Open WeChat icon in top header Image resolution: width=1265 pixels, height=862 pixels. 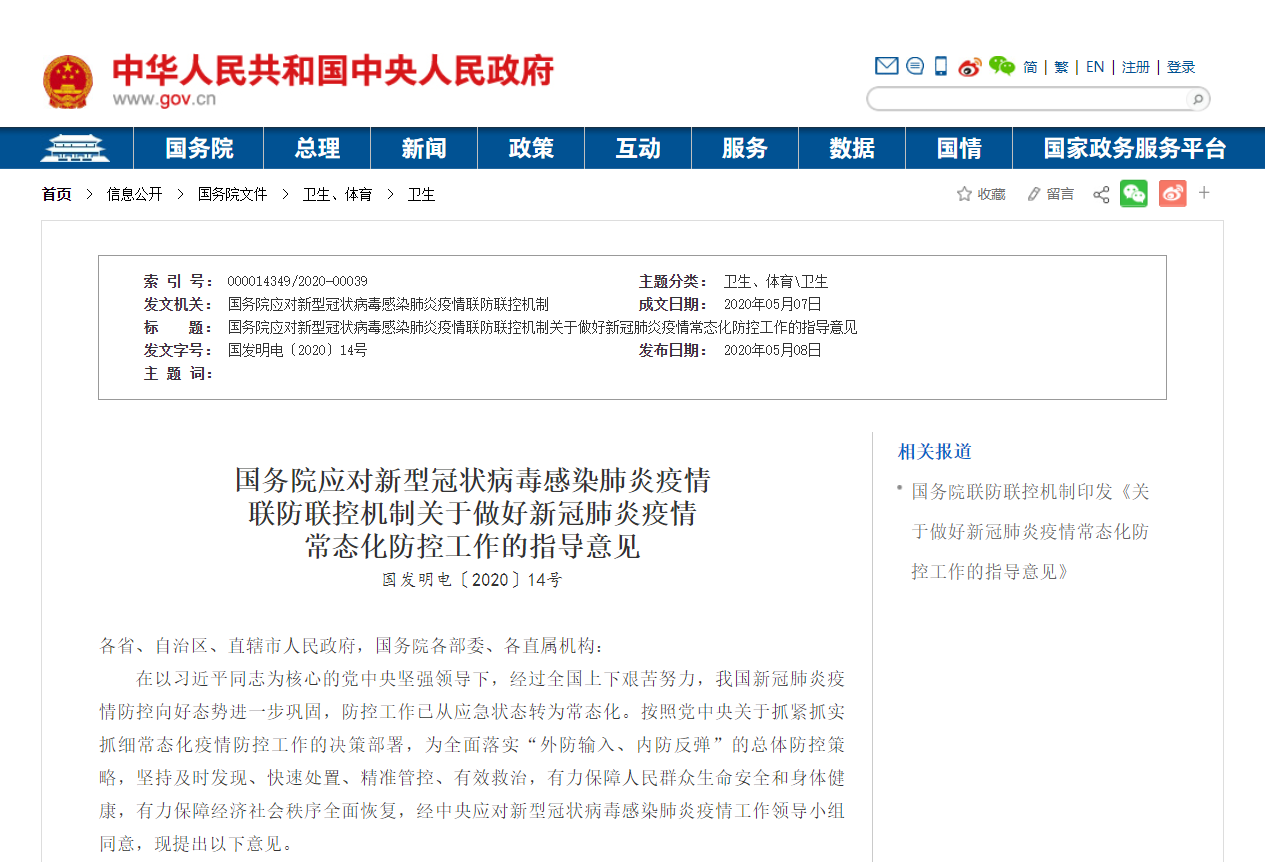pyautogui.click(x=1002, y=66)
